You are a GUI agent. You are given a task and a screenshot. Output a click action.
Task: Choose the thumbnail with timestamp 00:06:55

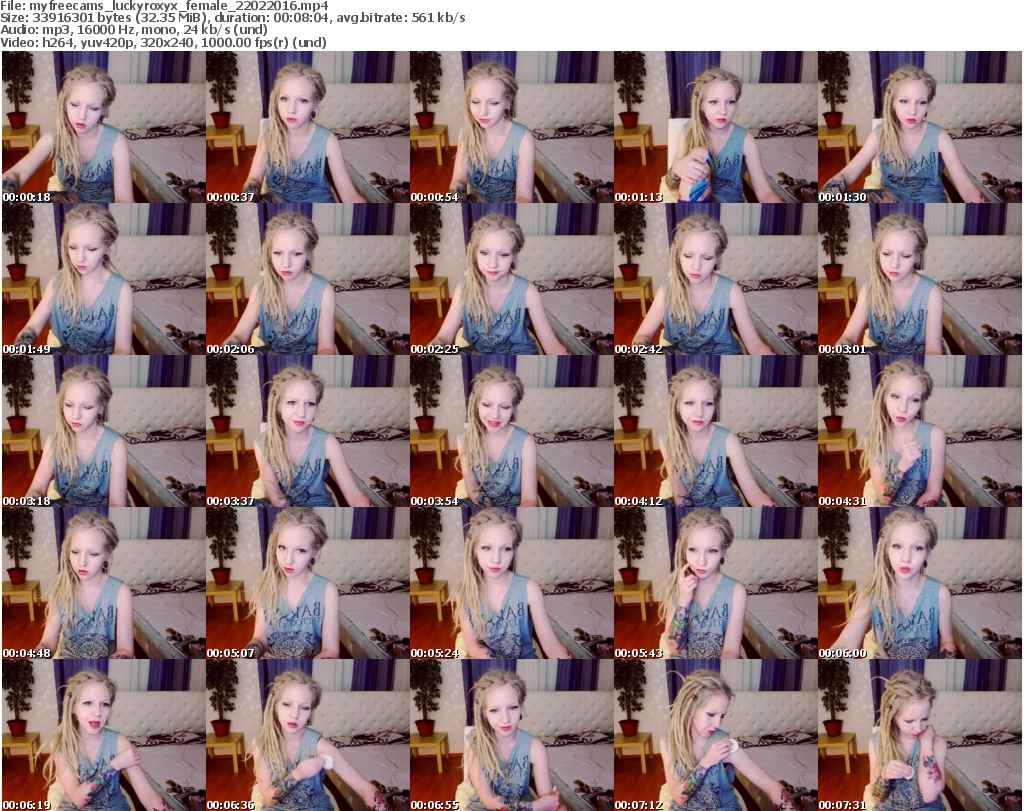coord(512,735)
